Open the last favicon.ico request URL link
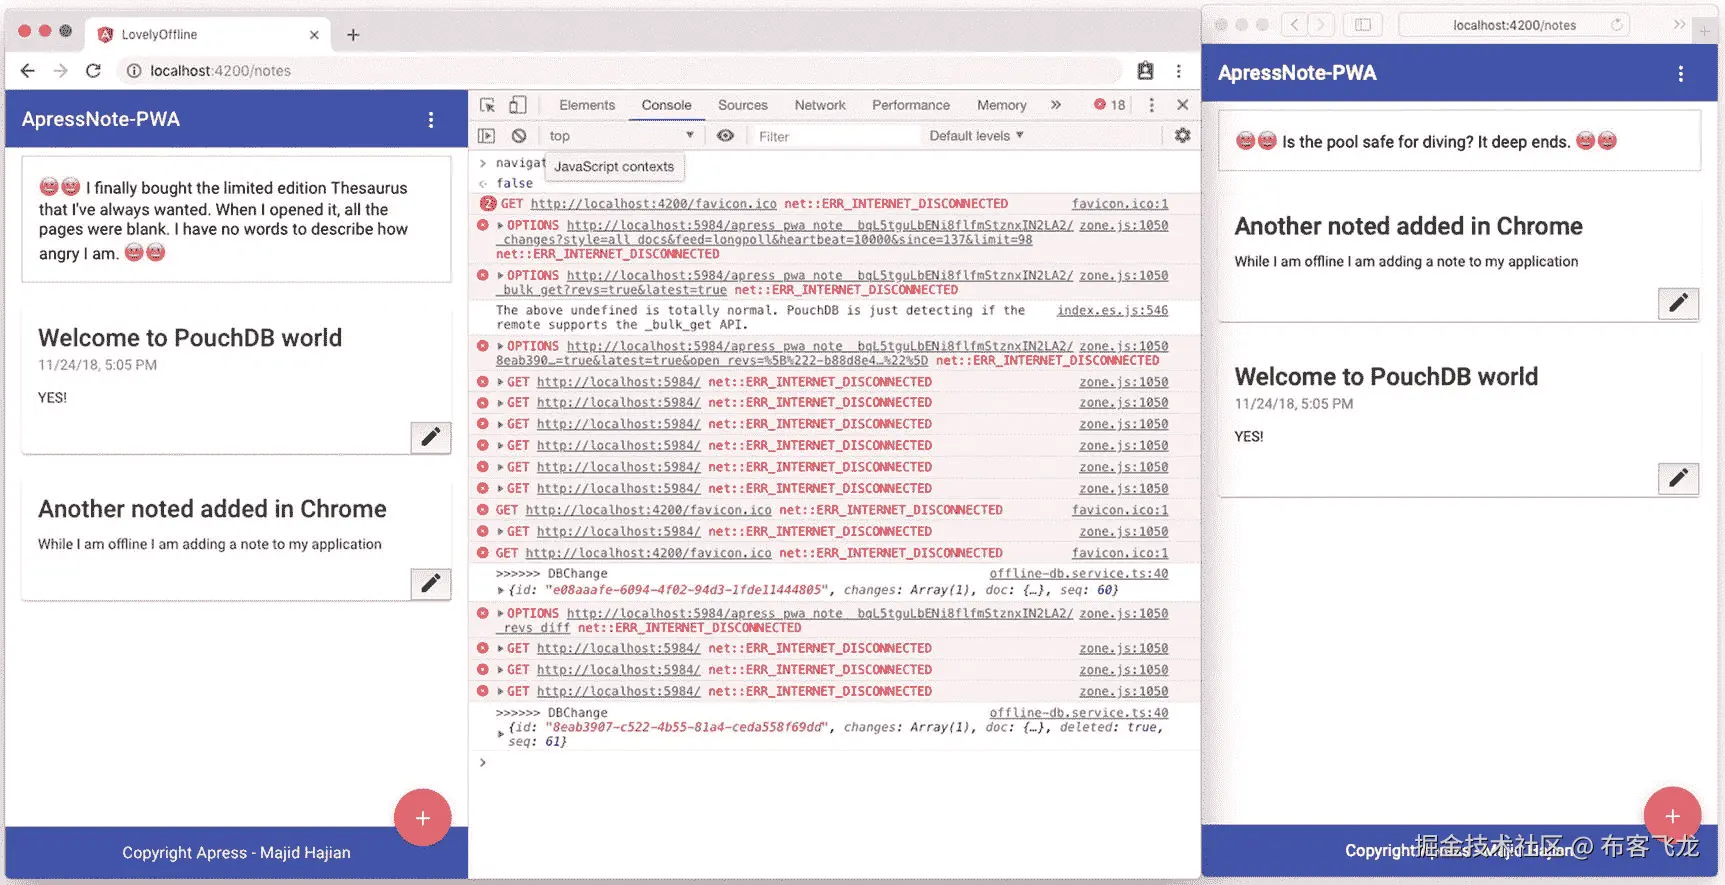This screenshot has height=885, width=1725. 648,553
